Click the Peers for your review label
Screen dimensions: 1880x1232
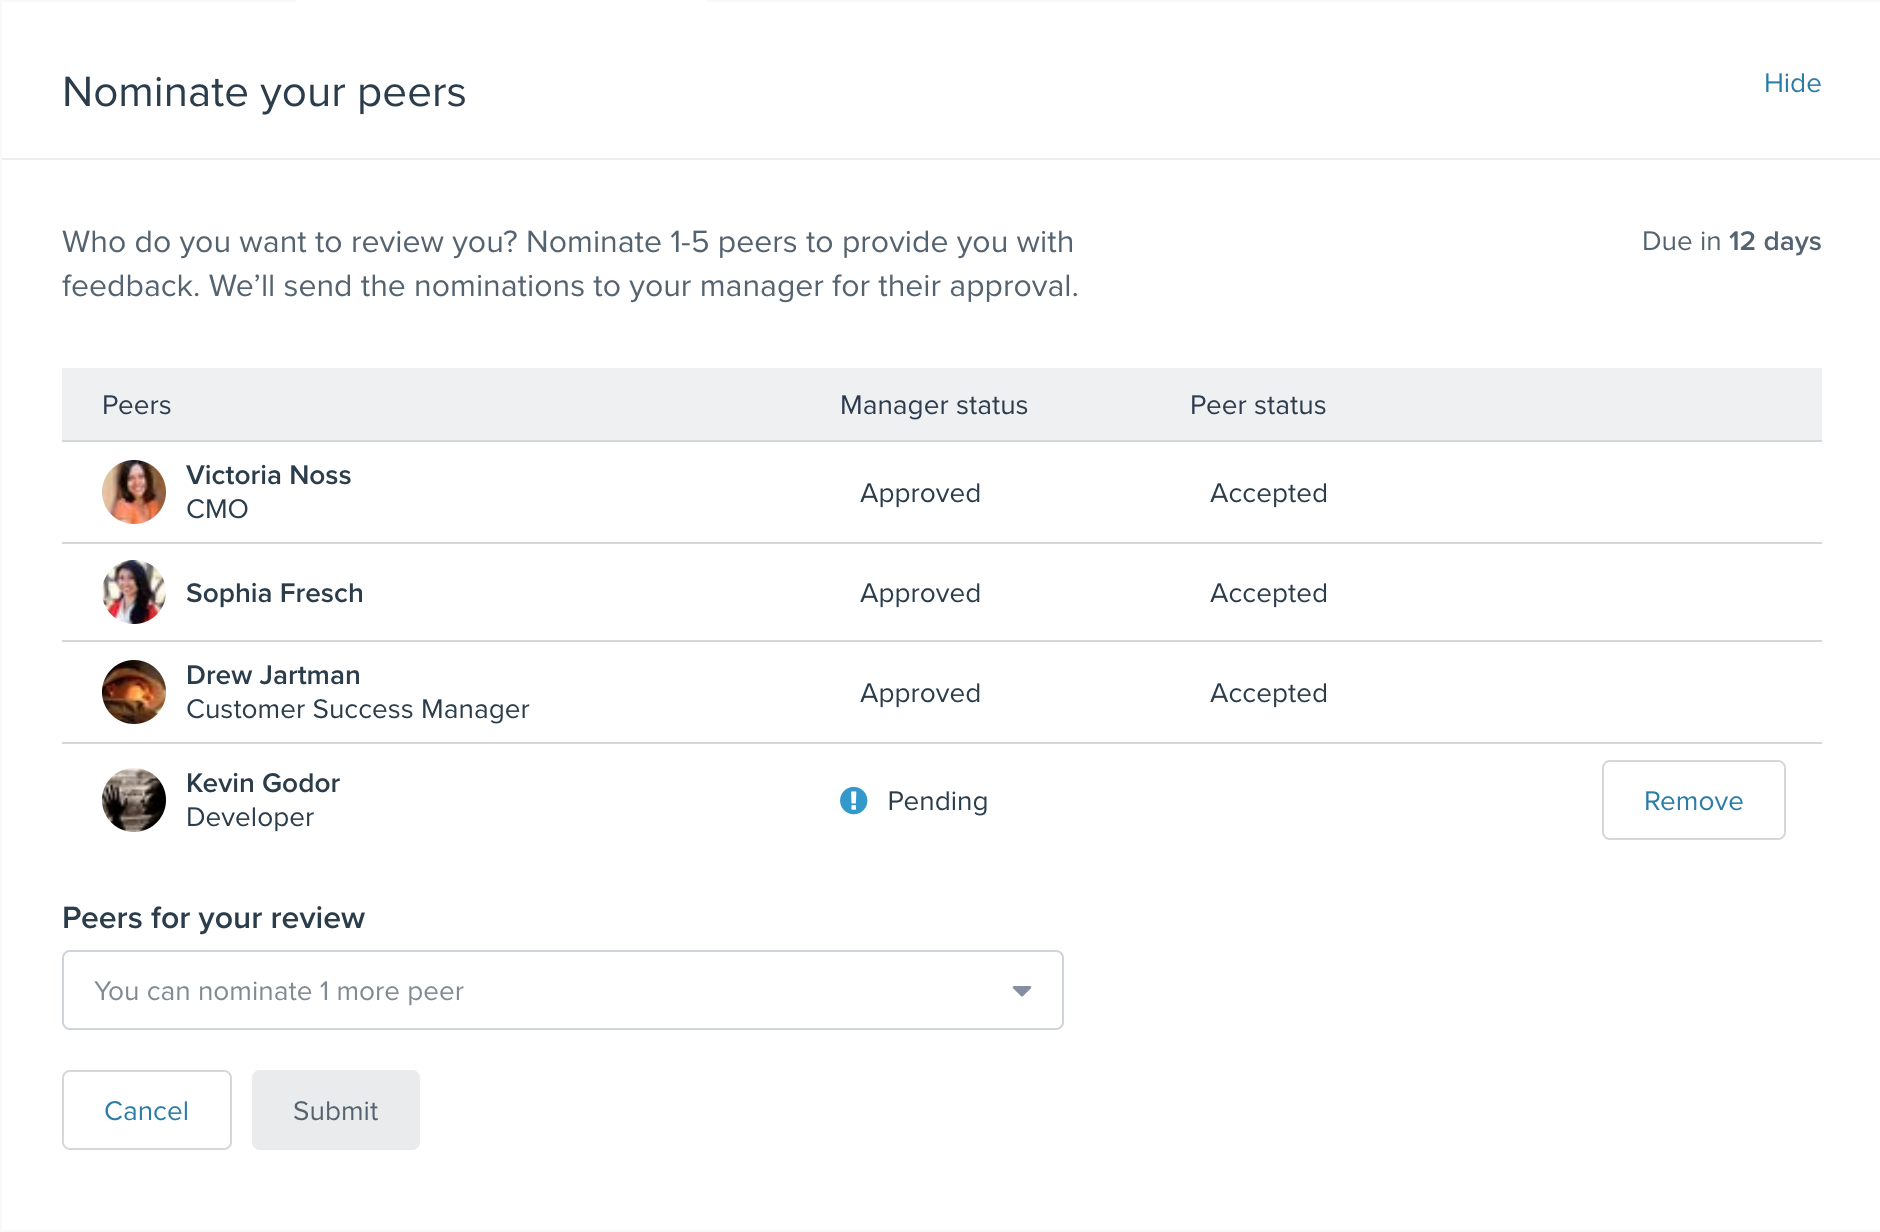tap(213, 918)
